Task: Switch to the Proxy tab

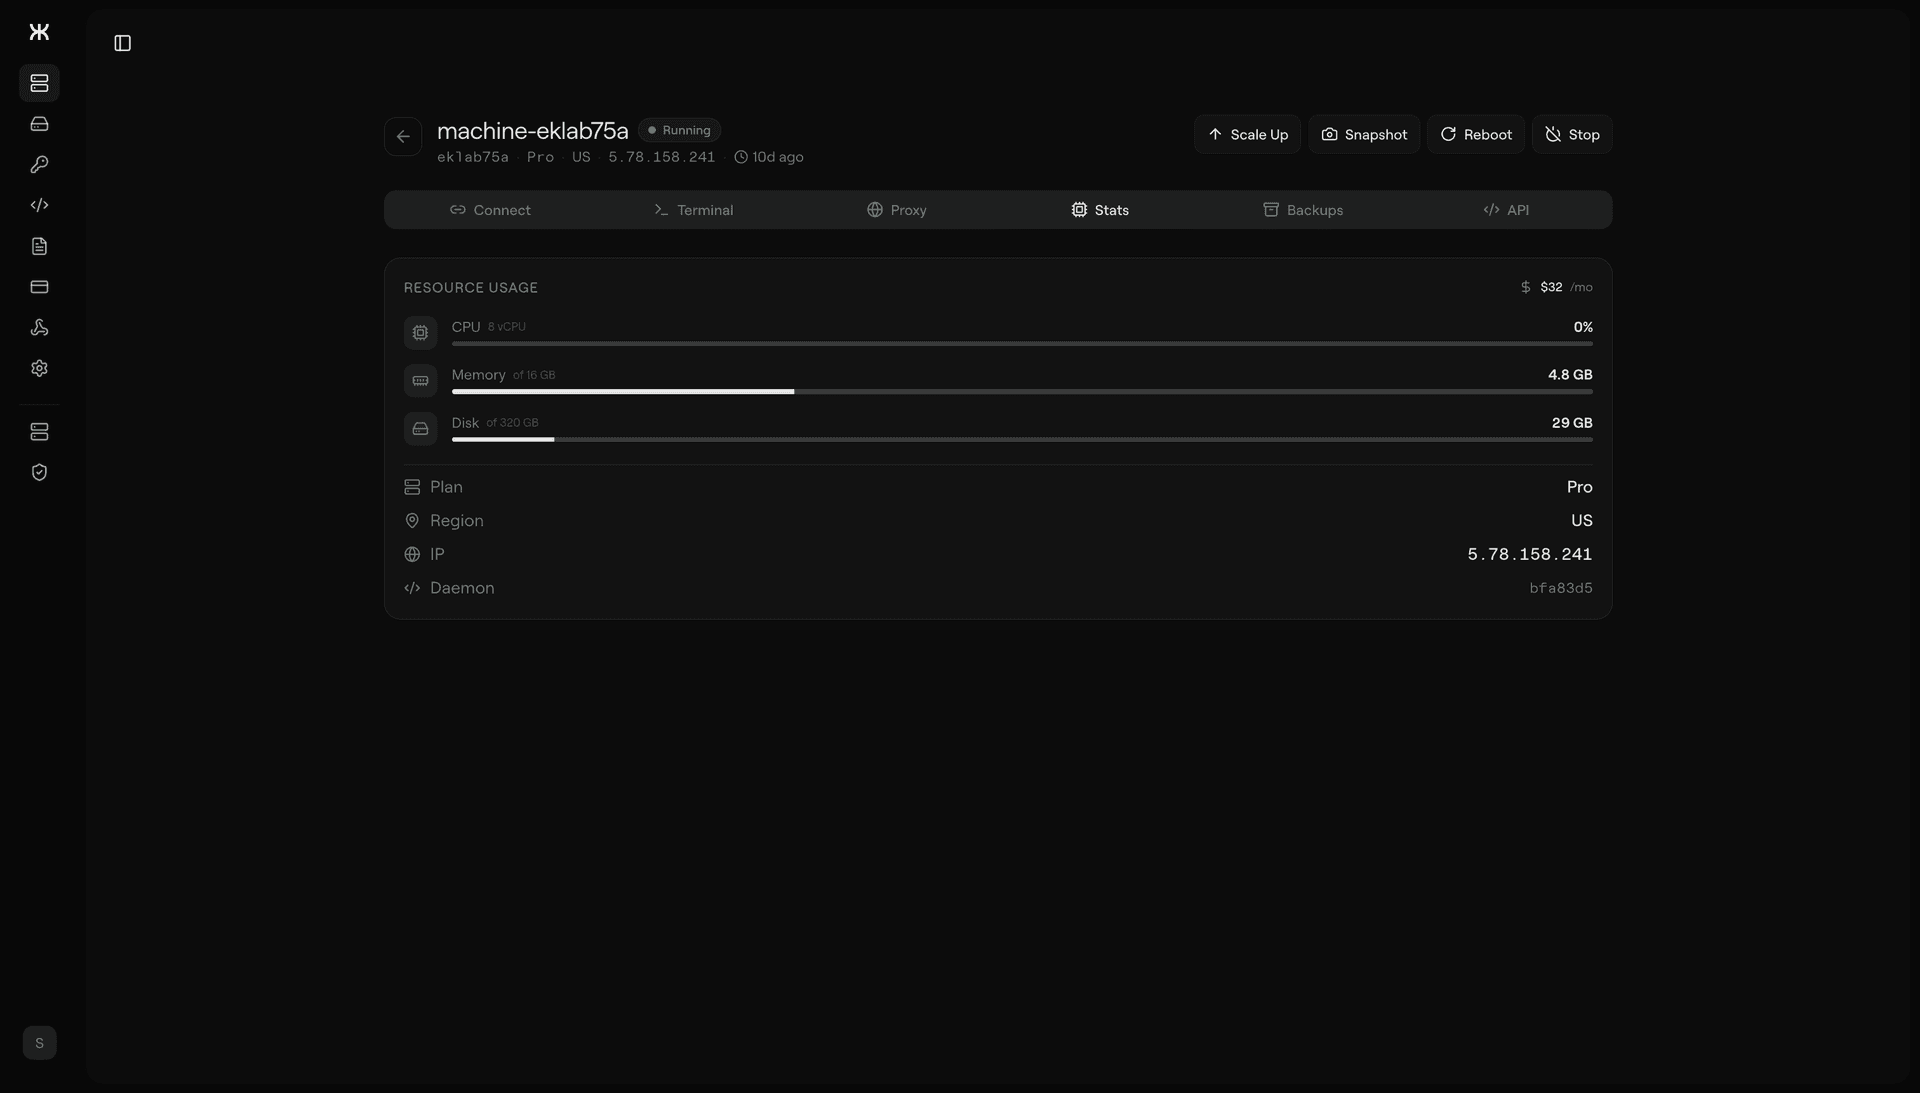Action: click(x=896, y=210)
